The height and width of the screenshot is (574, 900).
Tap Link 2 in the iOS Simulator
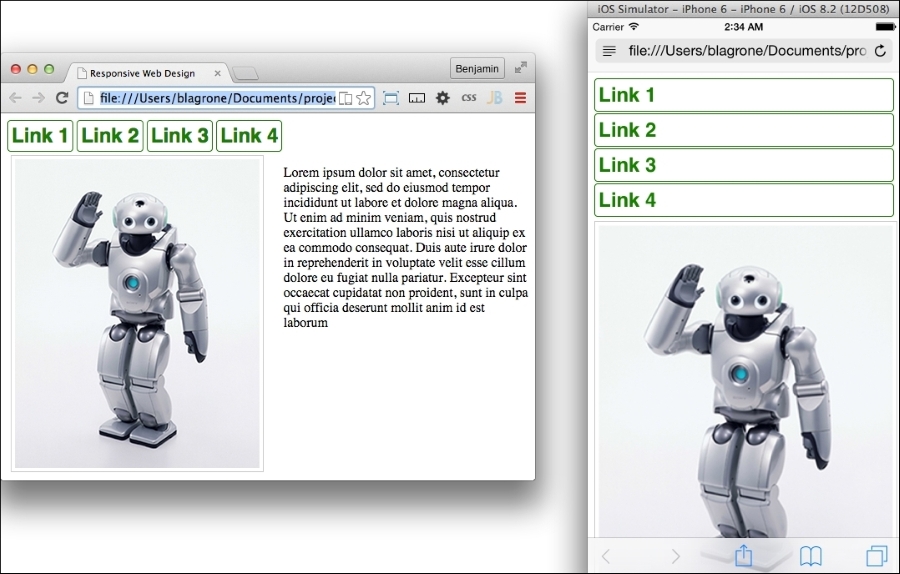(744, 130)
